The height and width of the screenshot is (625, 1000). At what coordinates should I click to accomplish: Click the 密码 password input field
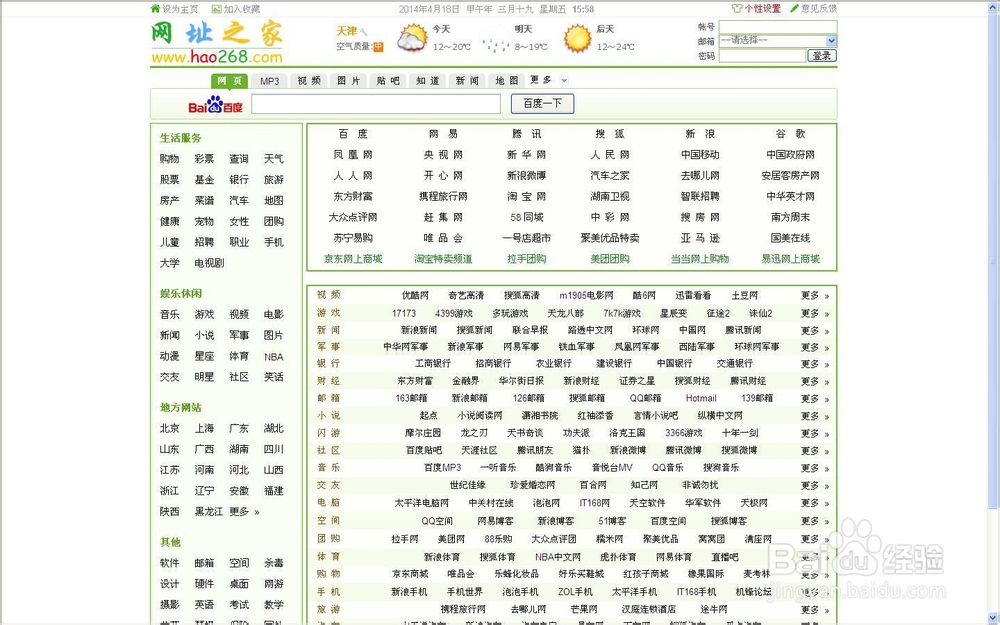click(x=762, y=56)
